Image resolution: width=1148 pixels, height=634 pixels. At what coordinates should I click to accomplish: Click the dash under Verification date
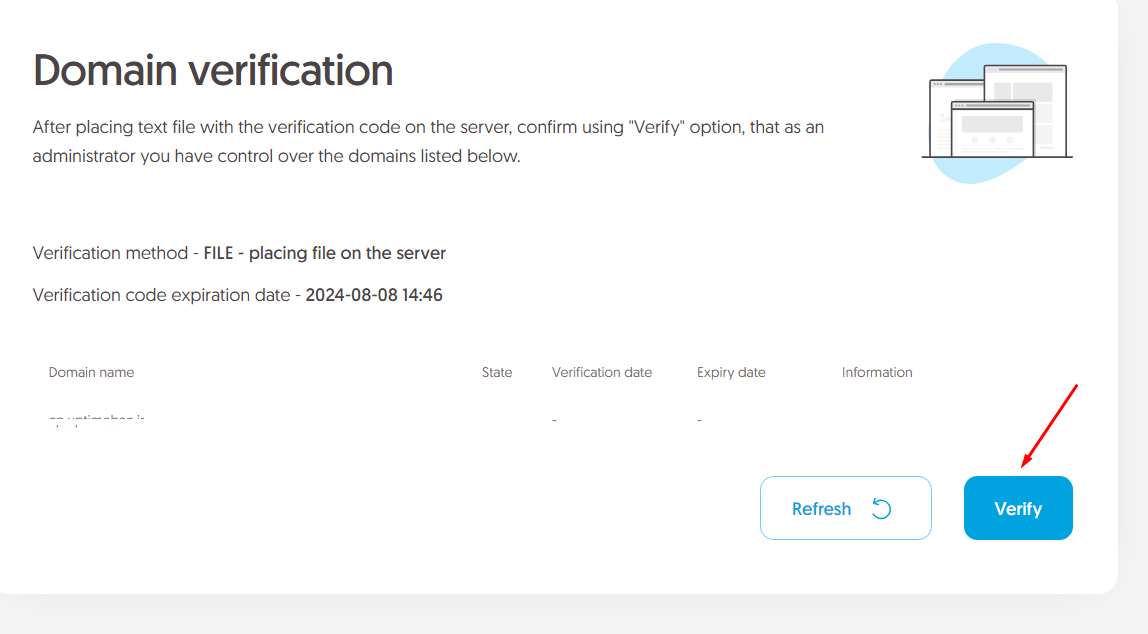pos(554,420)
